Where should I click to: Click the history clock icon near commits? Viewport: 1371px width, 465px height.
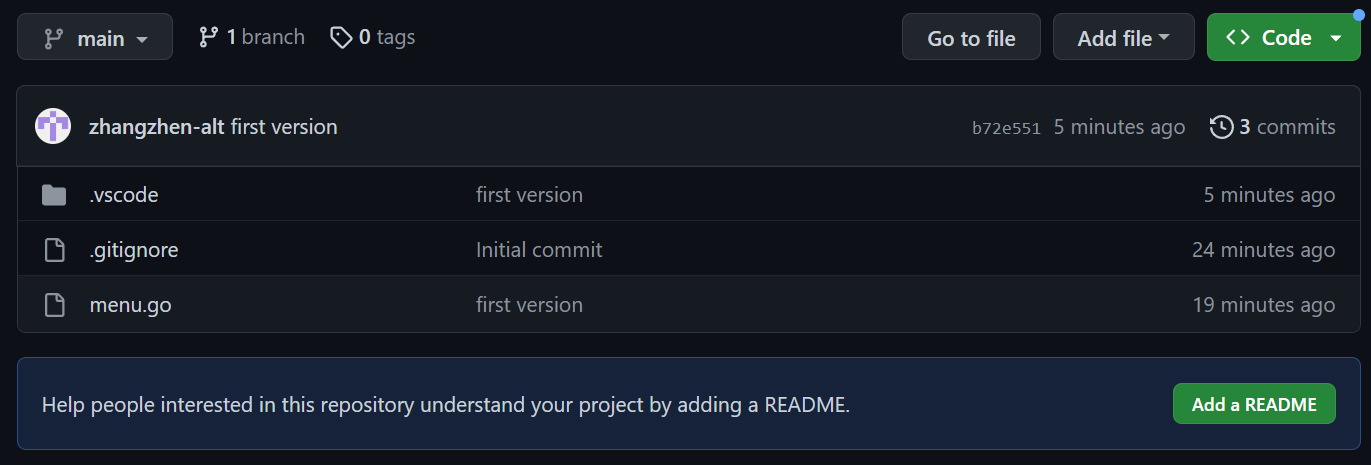point(1221,127)
